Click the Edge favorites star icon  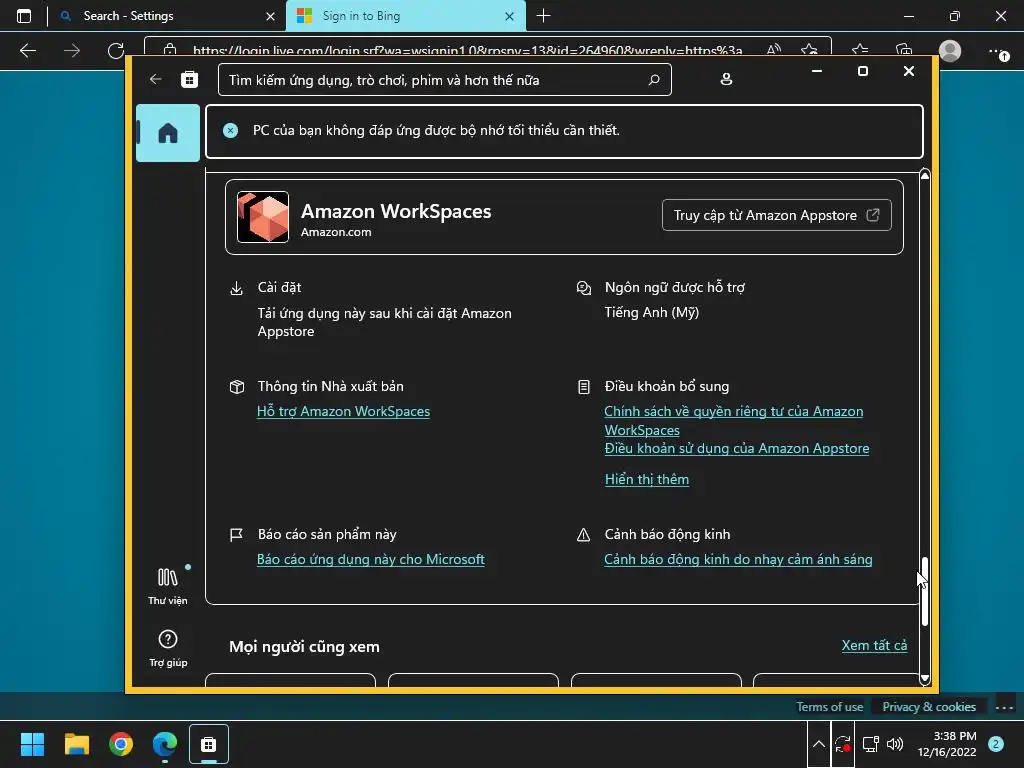click(x=860, y=50)
